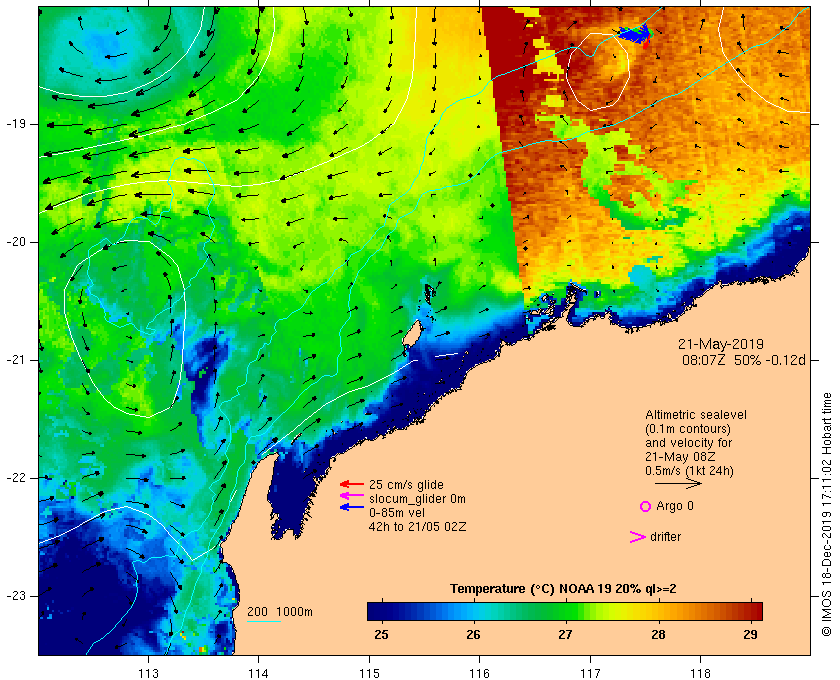Image resolution: width=840 pixels, height=680 pixels.
Task: Click the latitude axis label '-23'
Action: click(16, 596)
